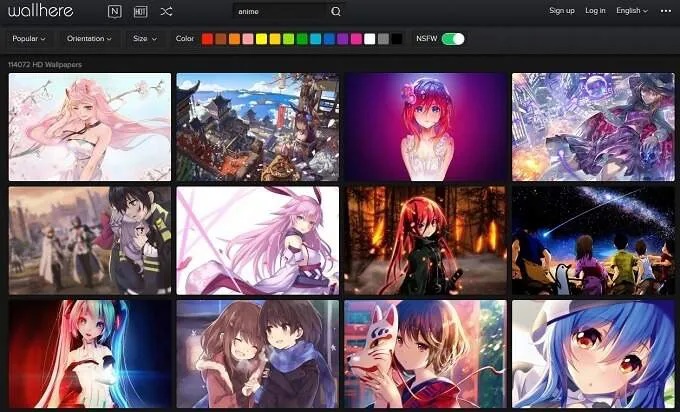Click the wallhere logo
This screenshot has width=680, height=412.
(x=41, y=10)
